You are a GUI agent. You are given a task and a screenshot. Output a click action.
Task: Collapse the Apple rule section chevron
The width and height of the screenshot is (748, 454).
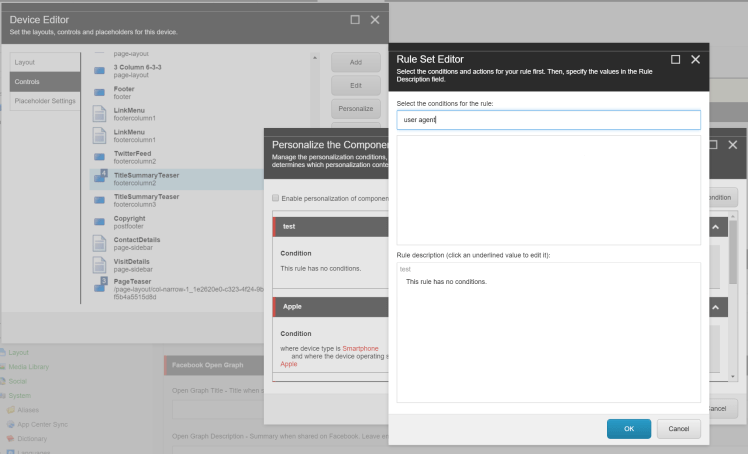[x=717, y=307]
